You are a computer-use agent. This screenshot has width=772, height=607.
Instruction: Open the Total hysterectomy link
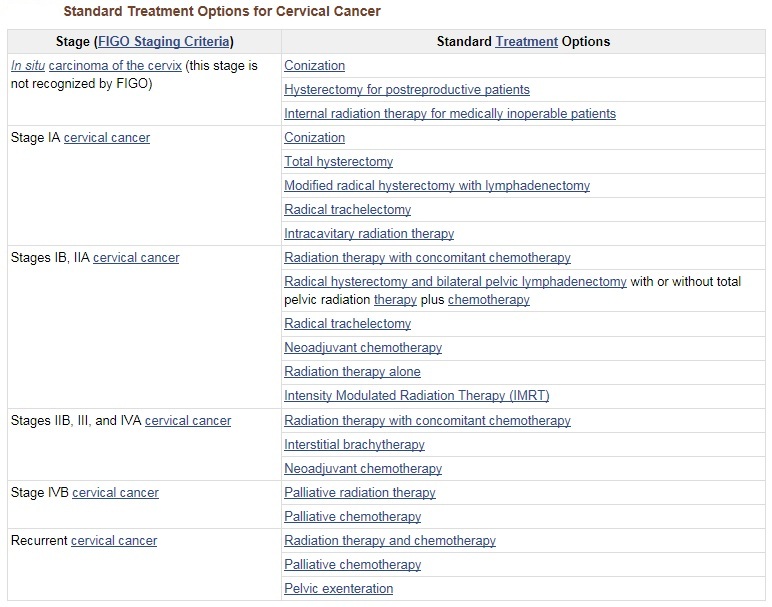(338, 161)
